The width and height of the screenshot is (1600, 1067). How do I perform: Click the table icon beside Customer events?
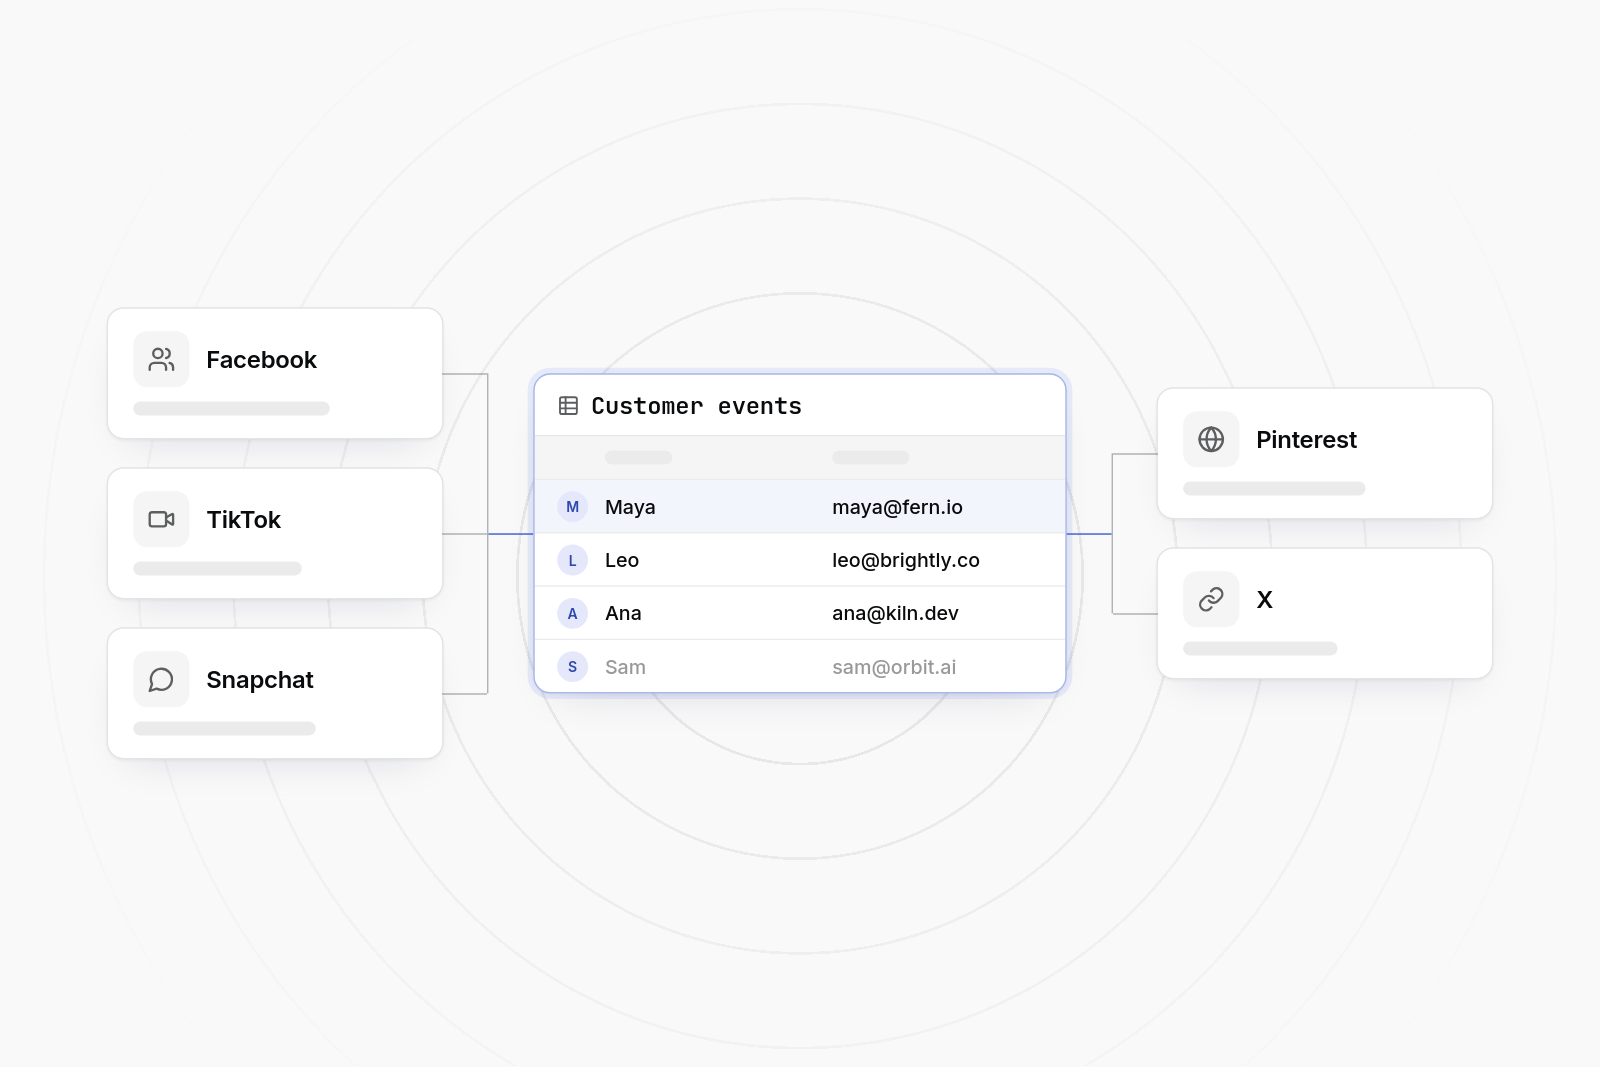[568, 406]
